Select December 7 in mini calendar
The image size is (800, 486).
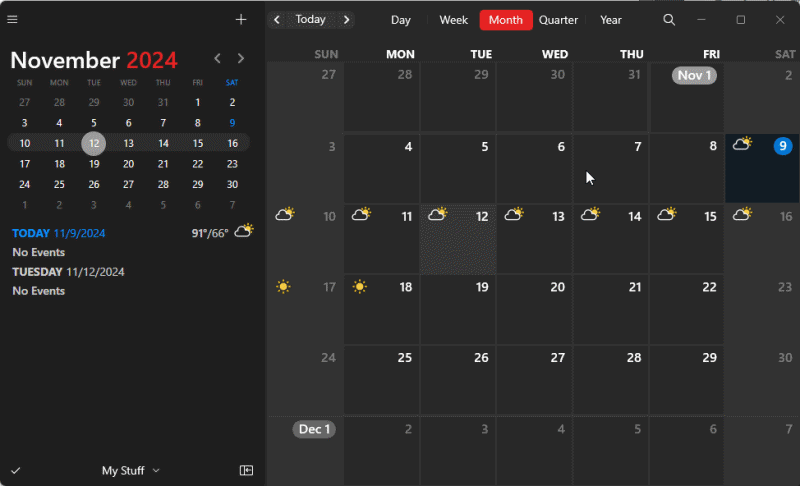click(x=232, y=205)
